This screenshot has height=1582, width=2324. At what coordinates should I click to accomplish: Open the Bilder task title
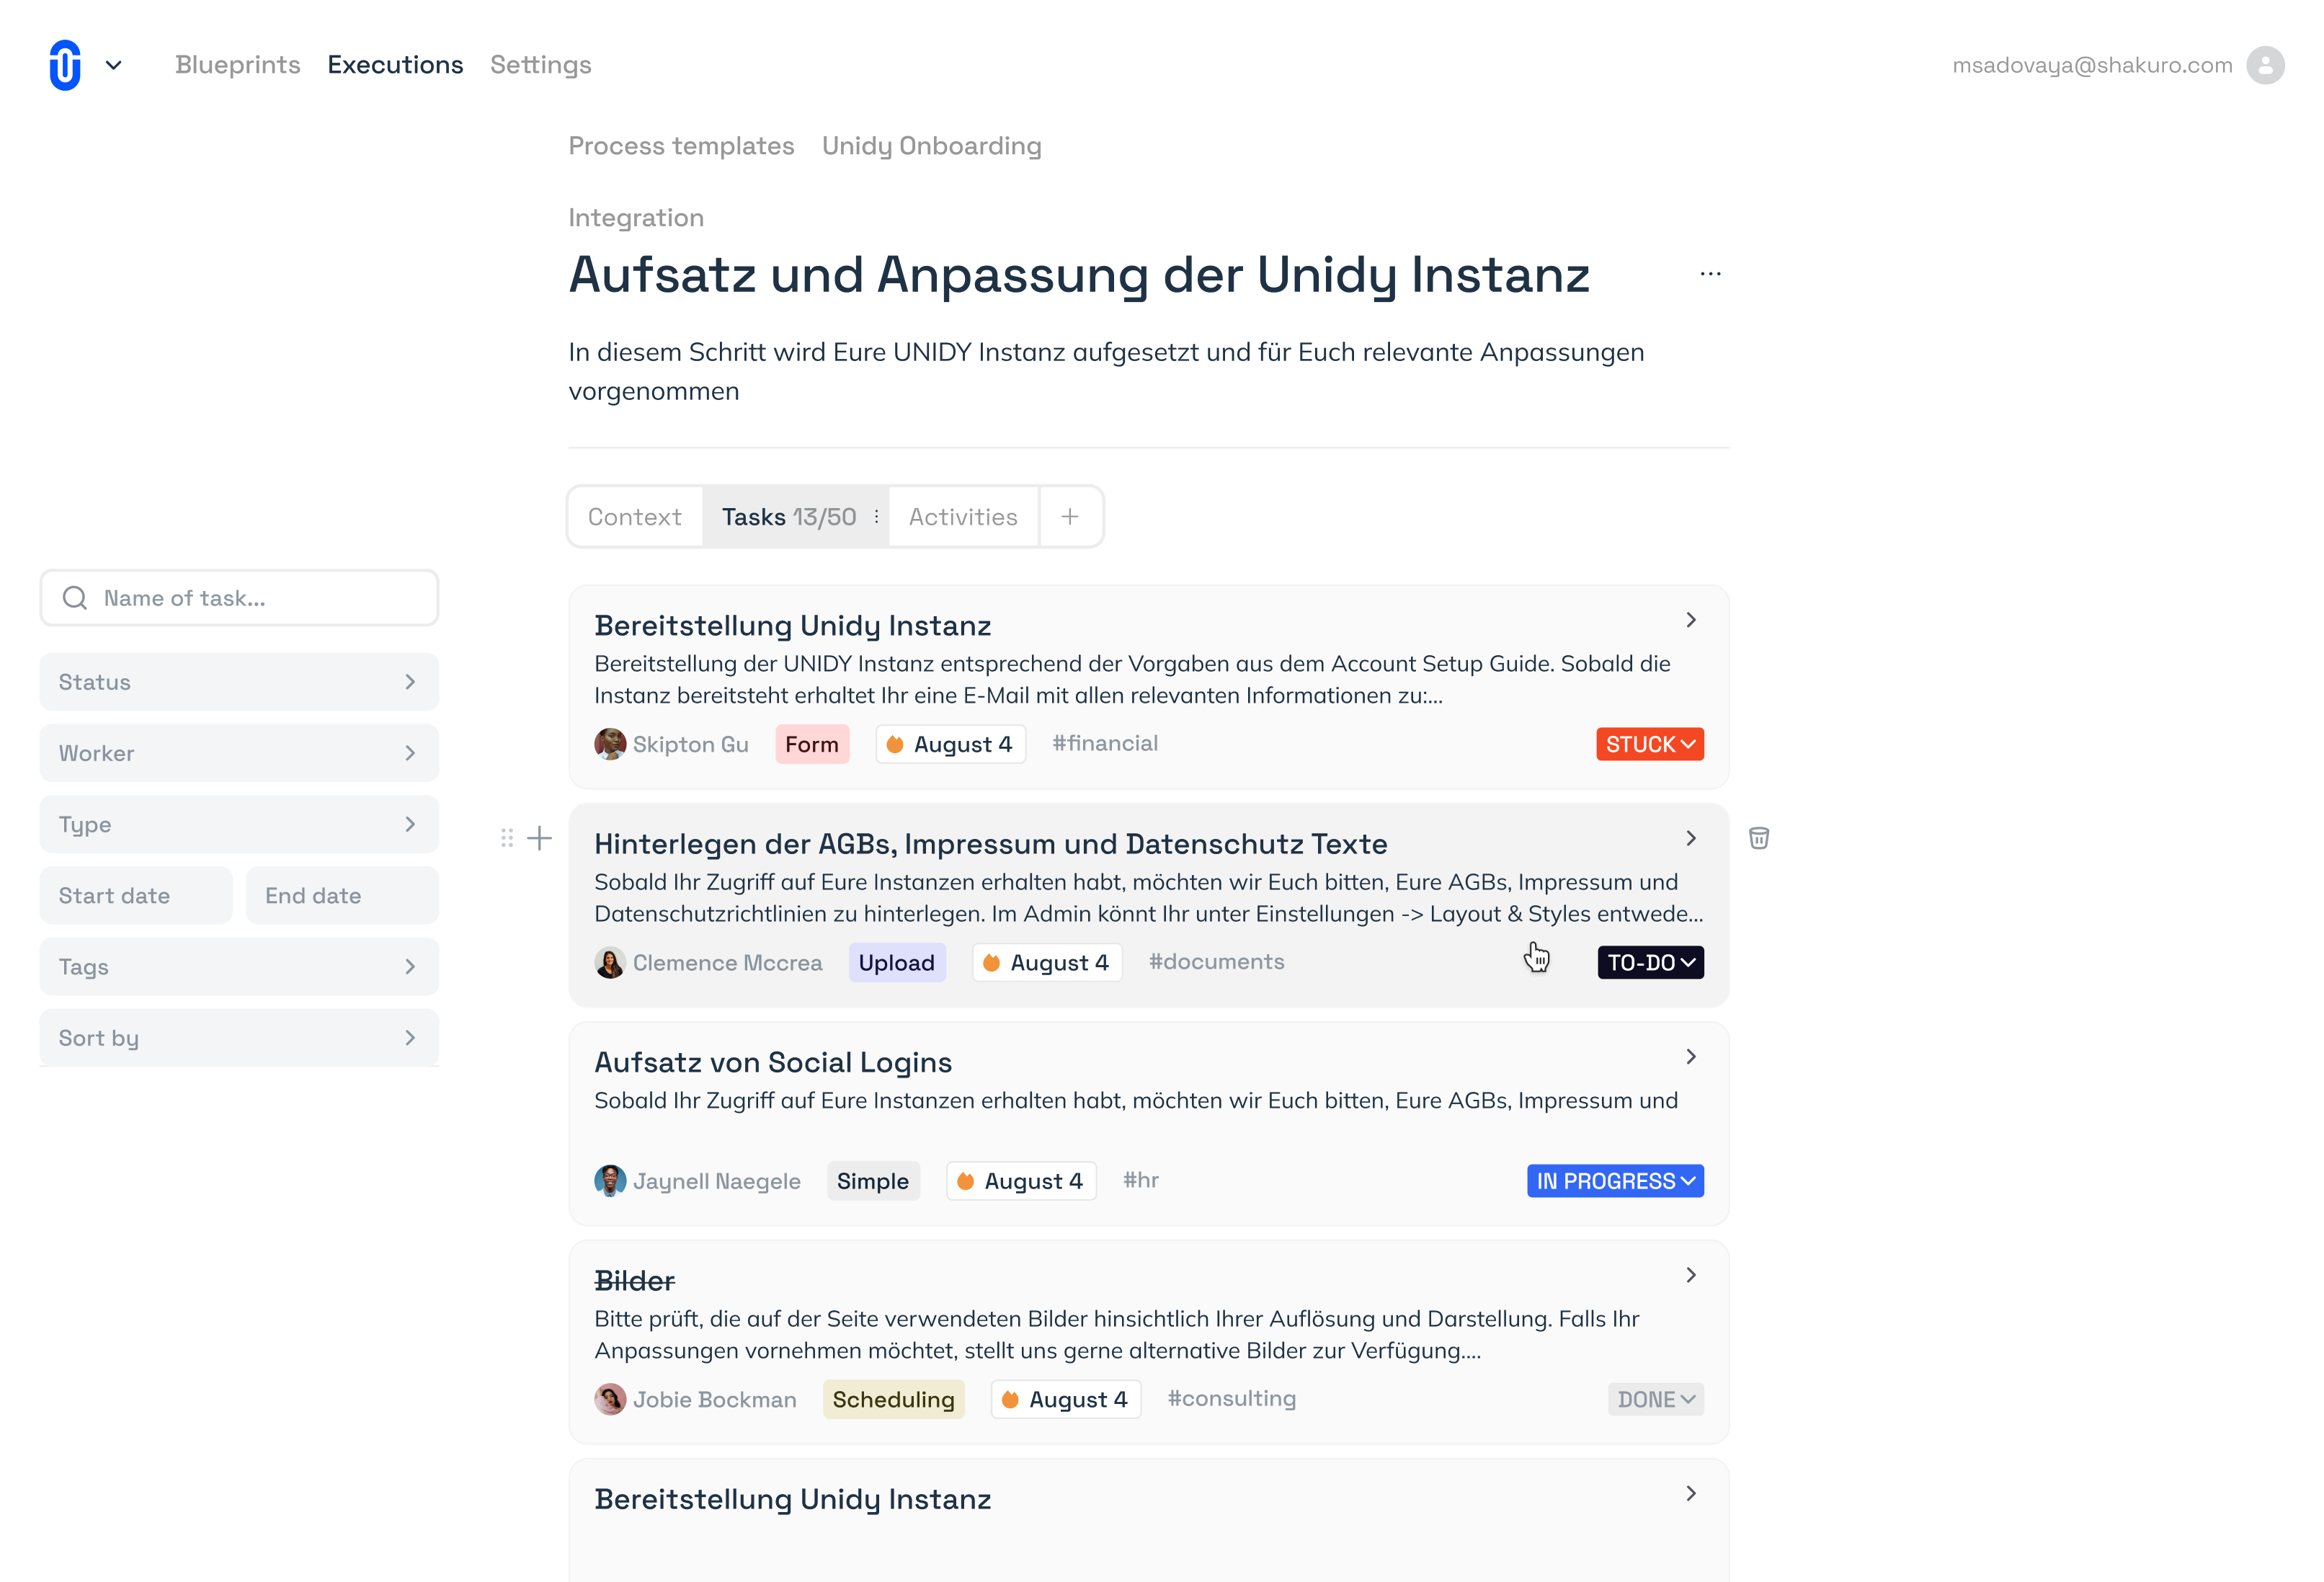point(635,1281)
